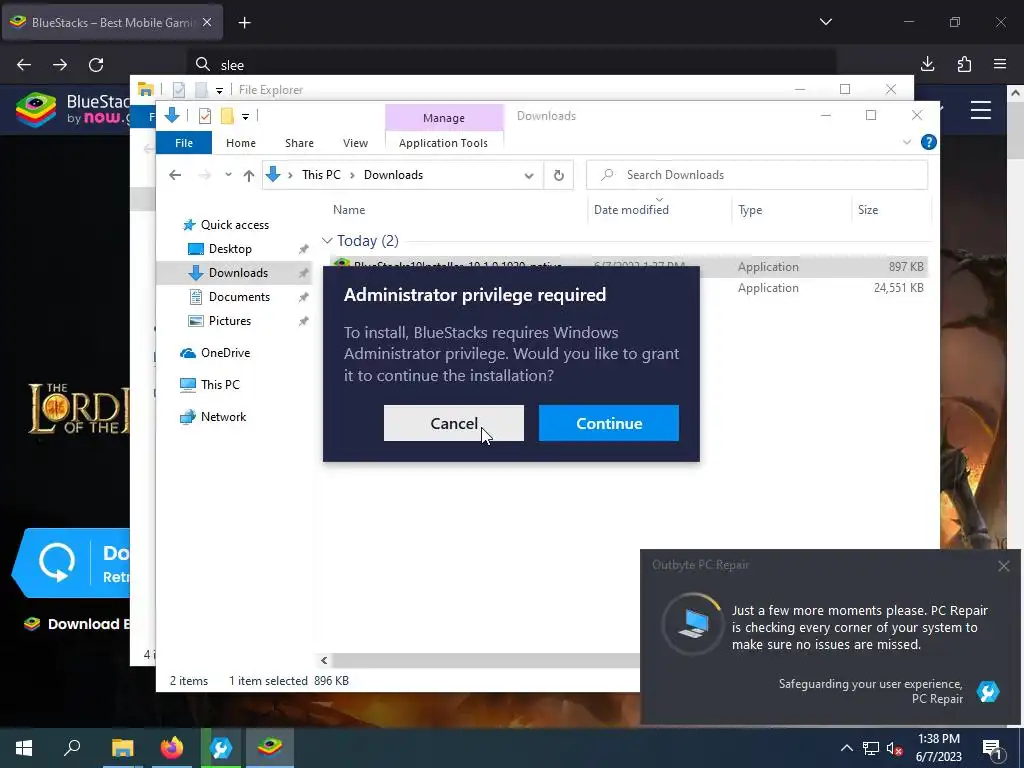This screenshot has height=768, width=1024.
Task: Open the notification center icon
Action: [x=993, y=748]
